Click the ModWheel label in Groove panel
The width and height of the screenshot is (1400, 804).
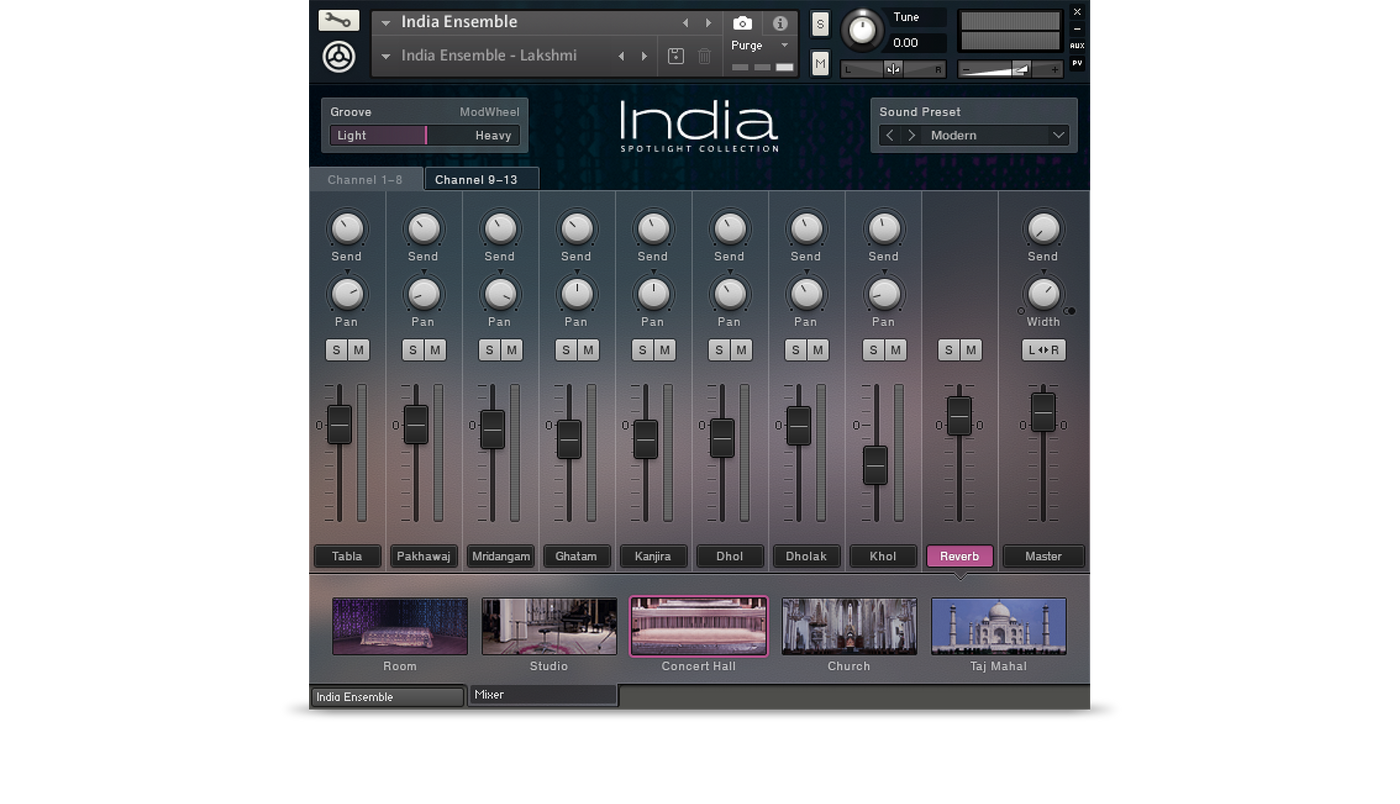[489, 112]
